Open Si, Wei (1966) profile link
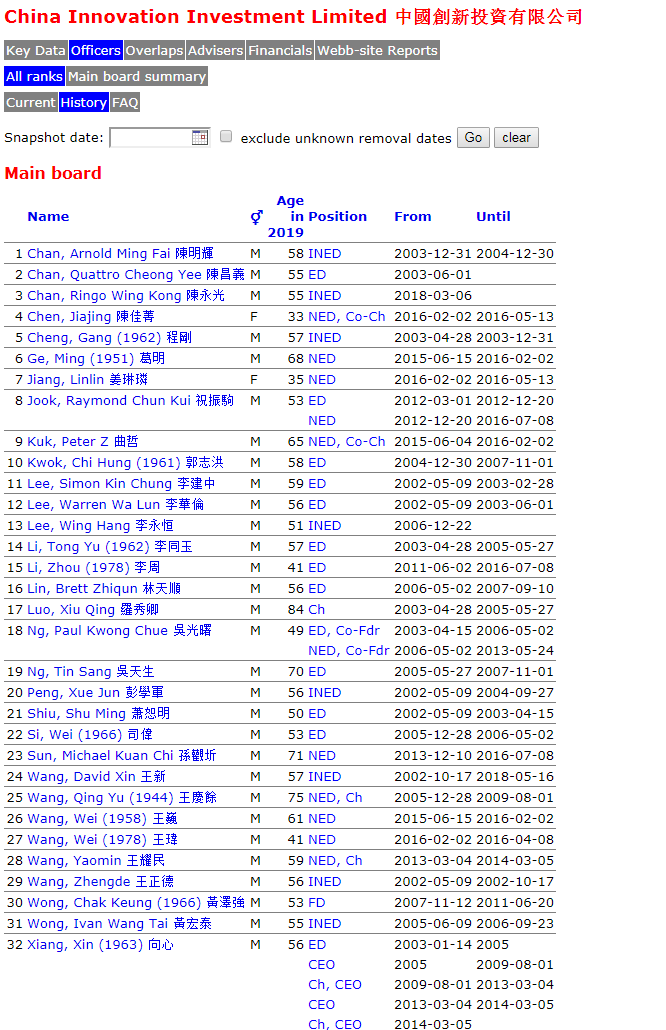 tap(90, 734)
